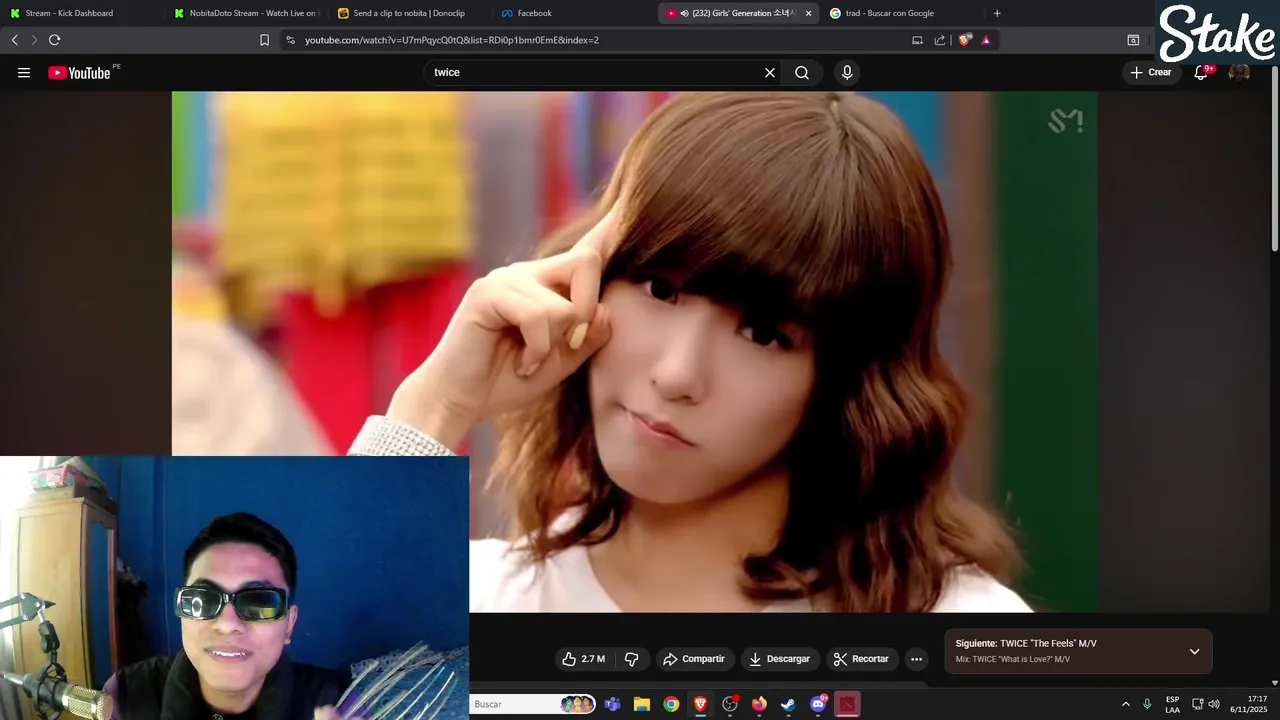Image resolution: width=1280 pixels, height=720 pixels.
Task: Click the Descargar button
Action: (x=779, y=659)
